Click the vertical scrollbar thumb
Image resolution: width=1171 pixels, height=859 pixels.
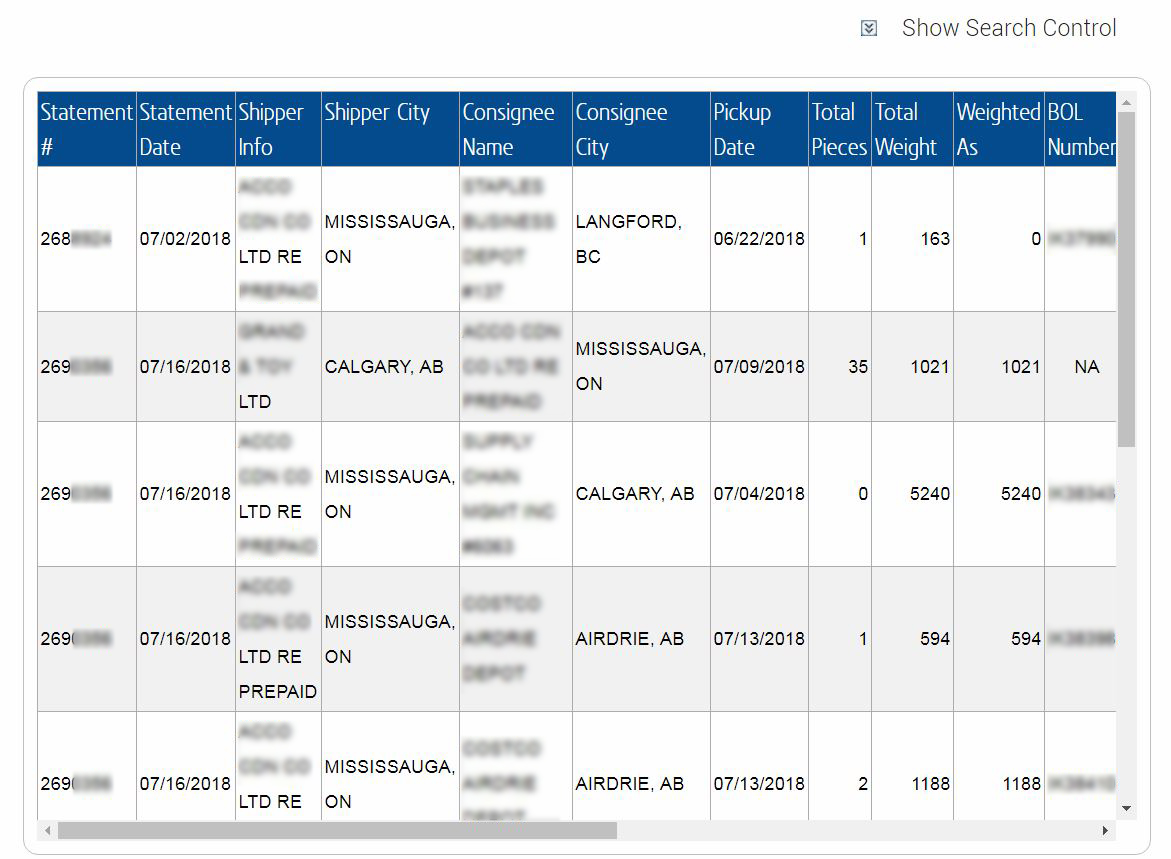tap(1126, 279)
